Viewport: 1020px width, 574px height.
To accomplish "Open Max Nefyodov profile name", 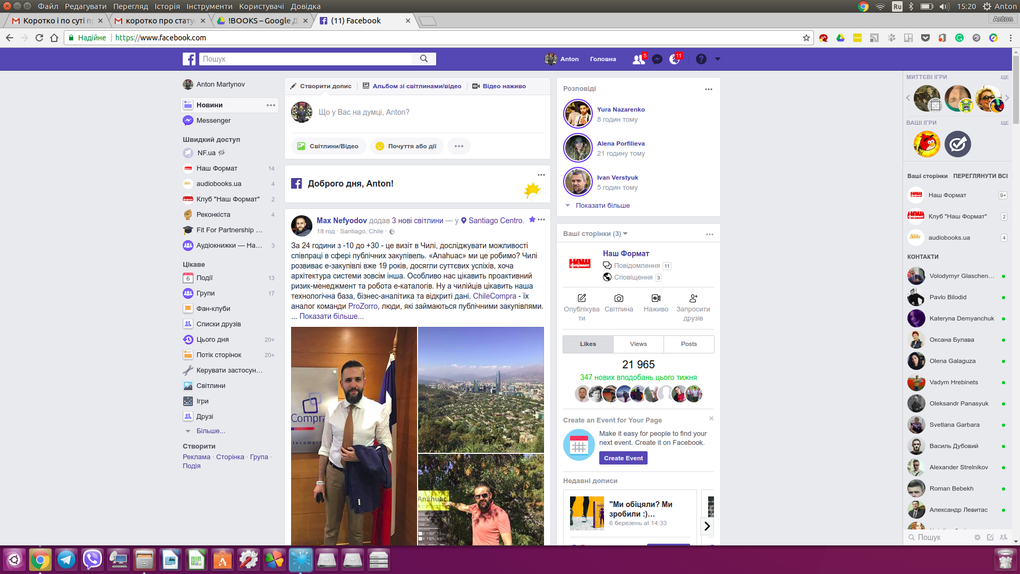I will 342,221.
